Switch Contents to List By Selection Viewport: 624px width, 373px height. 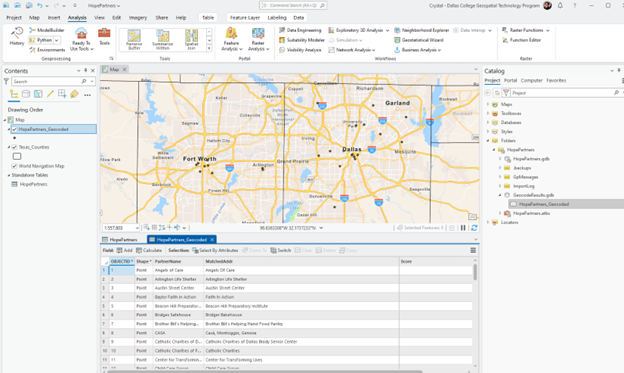38,94
